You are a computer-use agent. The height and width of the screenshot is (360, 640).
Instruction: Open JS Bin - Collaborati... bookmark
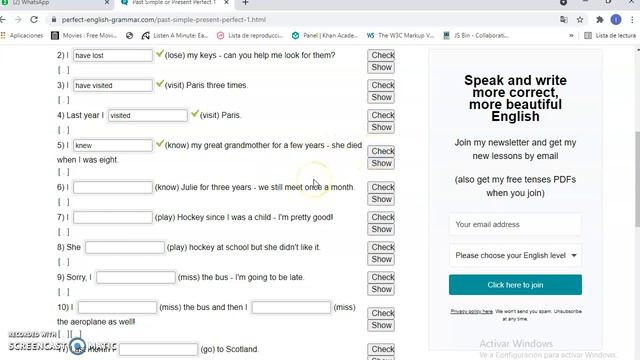pos(476,36)
